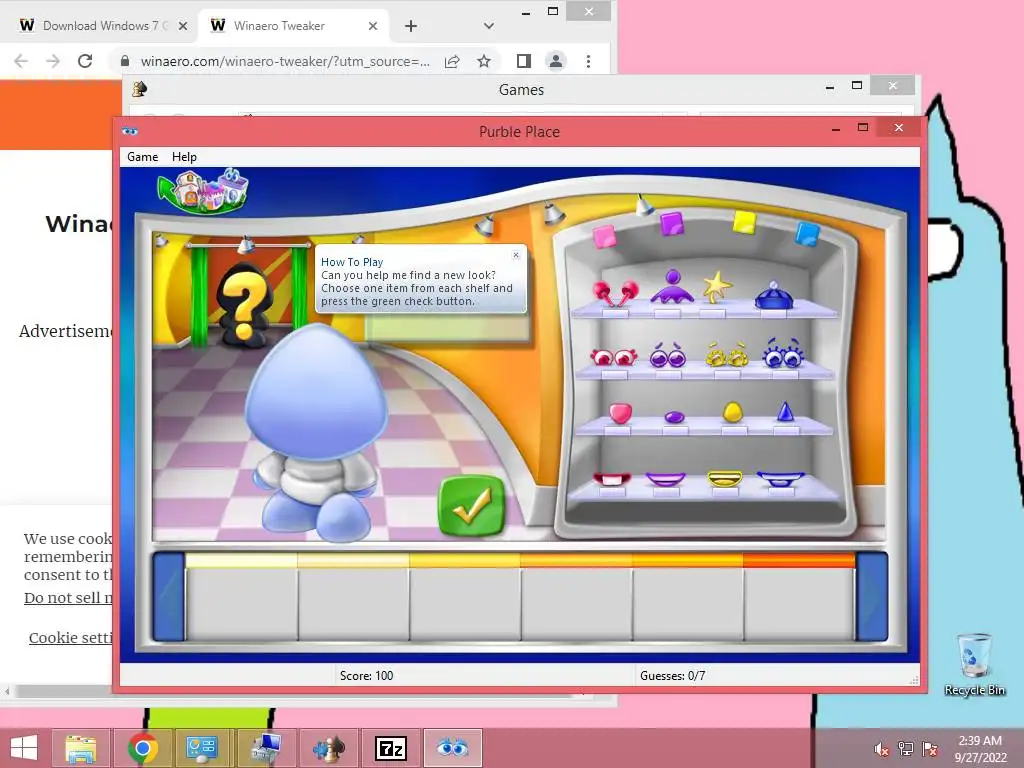1024x768 pixels.
Task: Select the yellow eyes
Action: click(726, 355)
